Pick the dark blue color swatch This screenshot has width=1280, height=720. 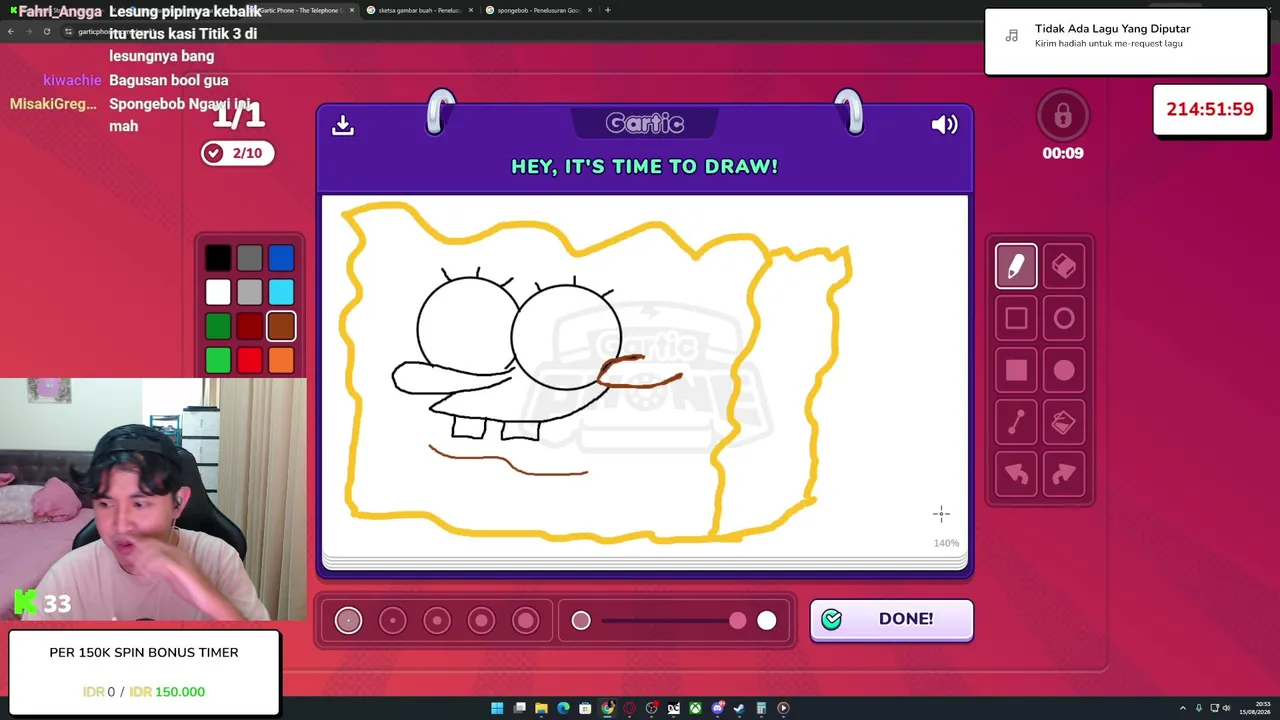click(281, 259)
